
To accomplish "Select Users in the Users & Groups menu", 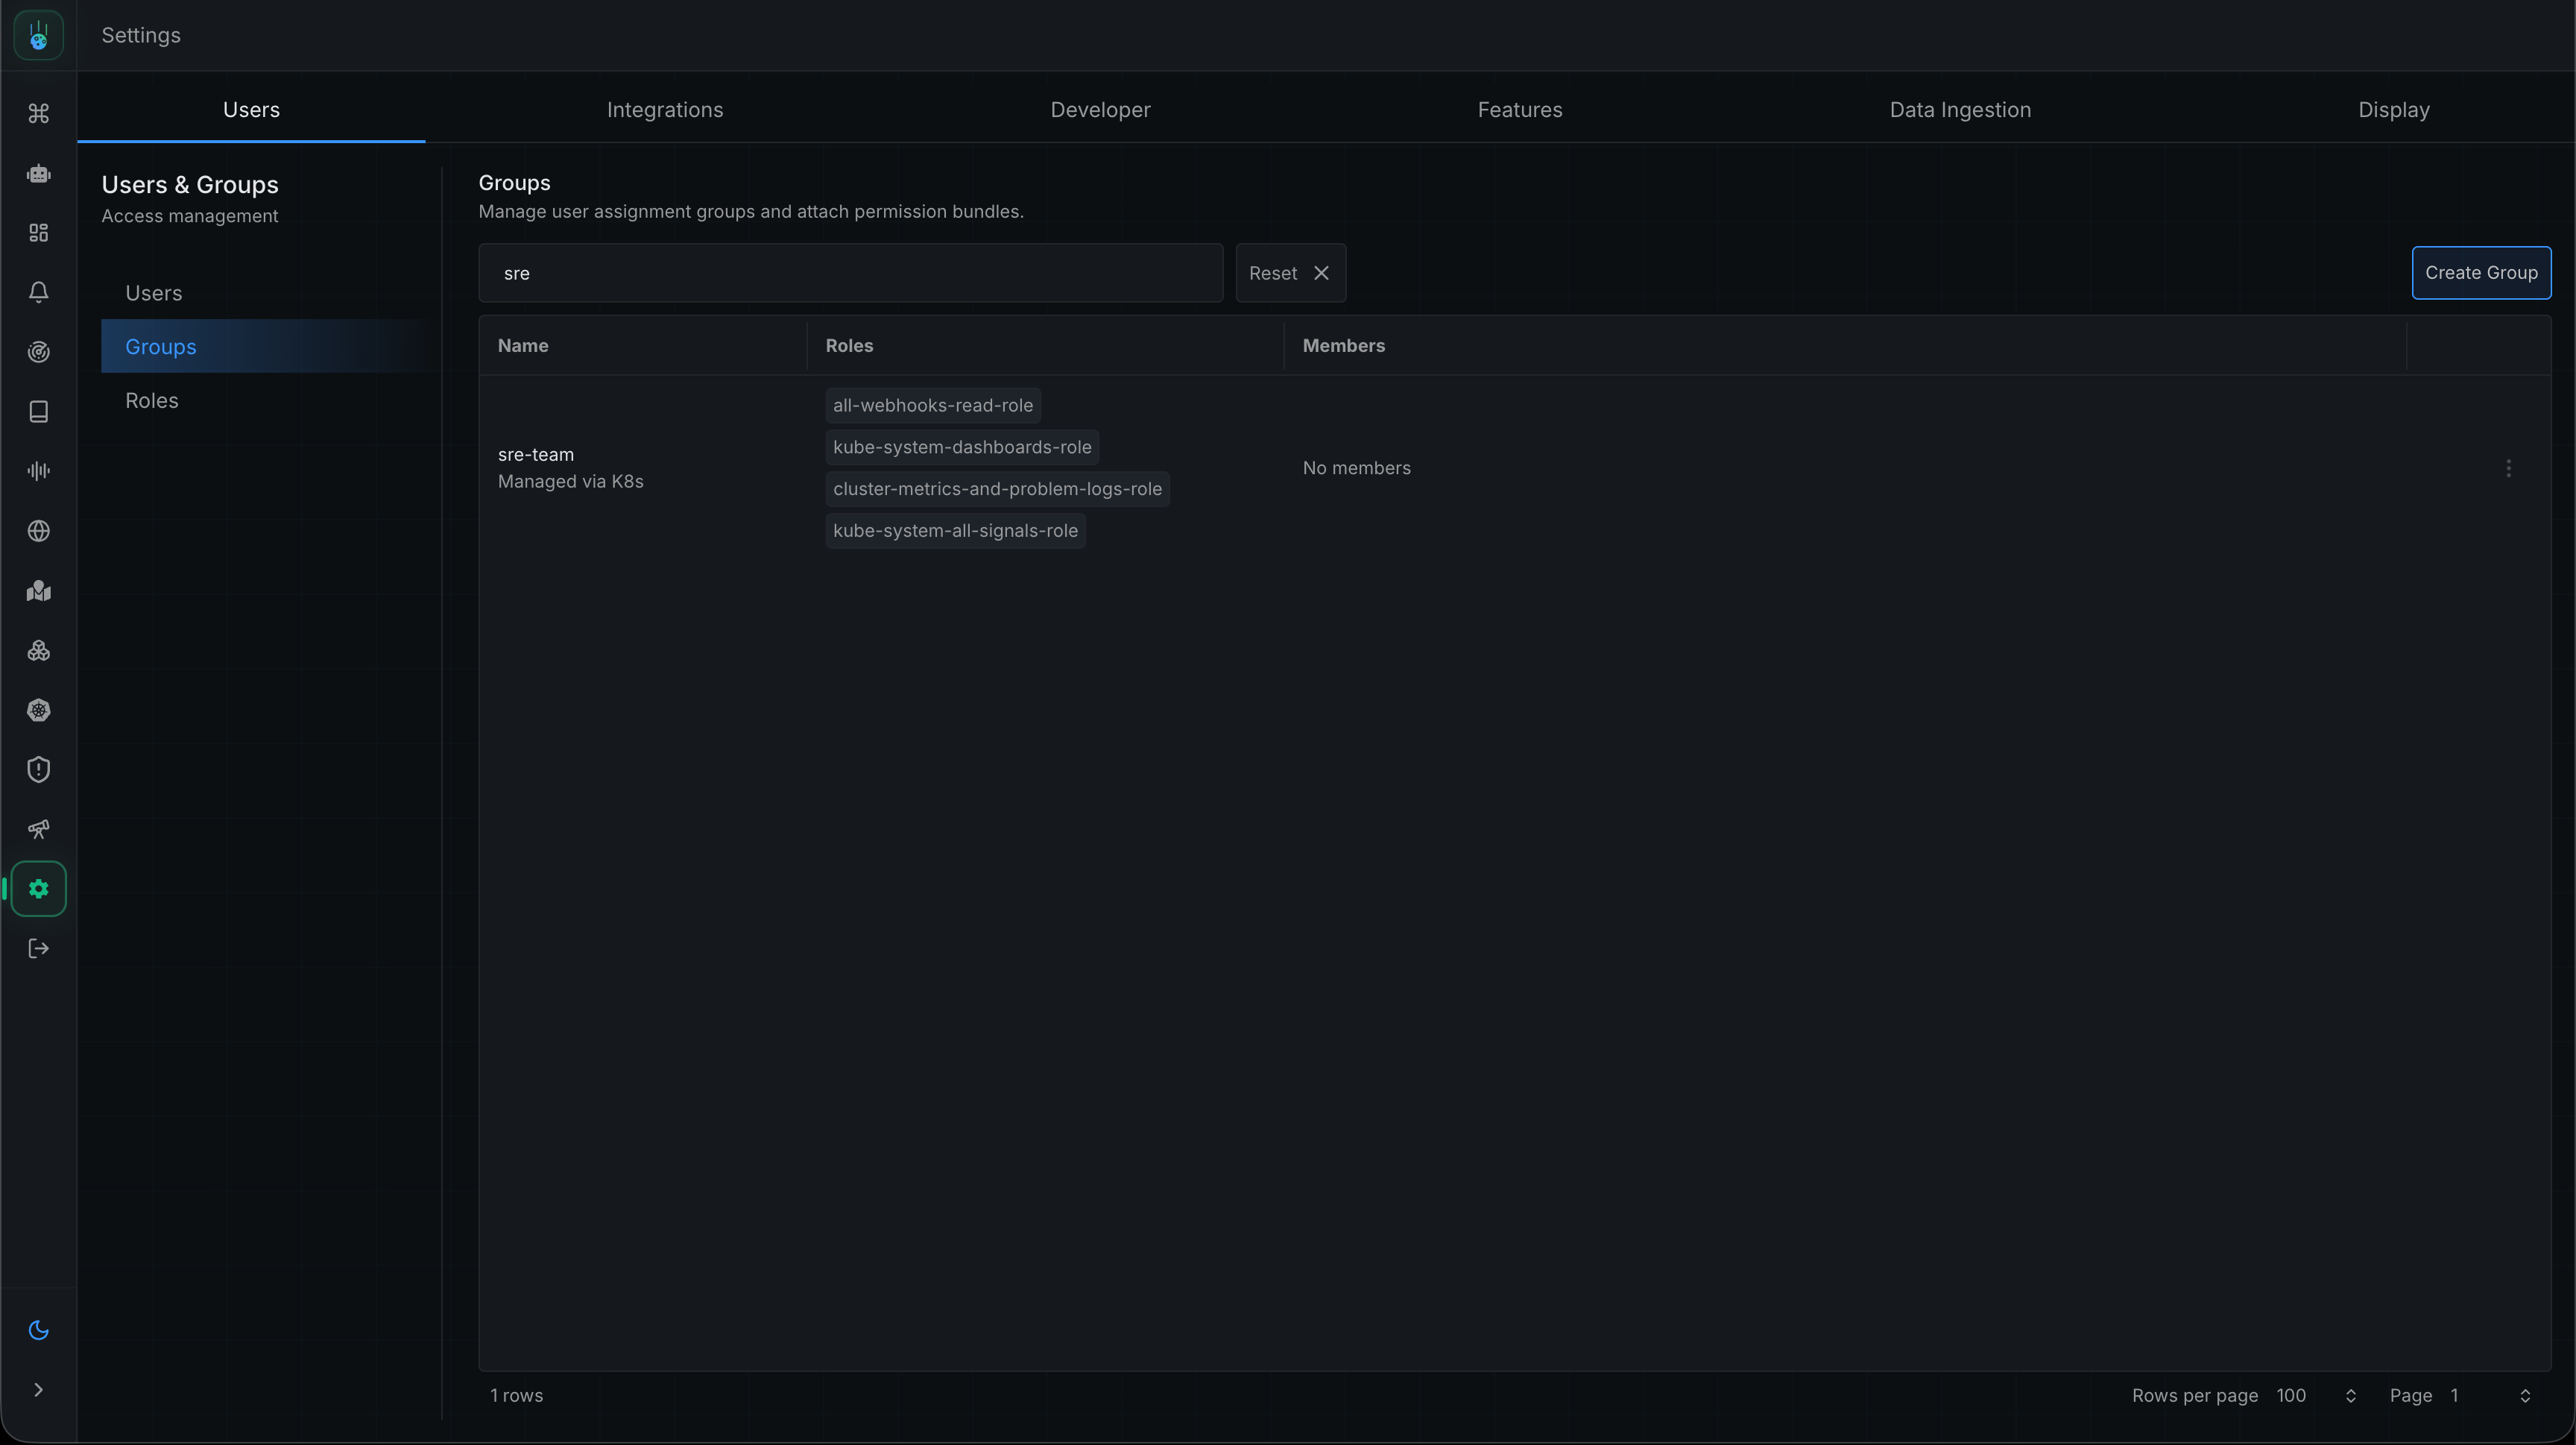I will [270, 293].
